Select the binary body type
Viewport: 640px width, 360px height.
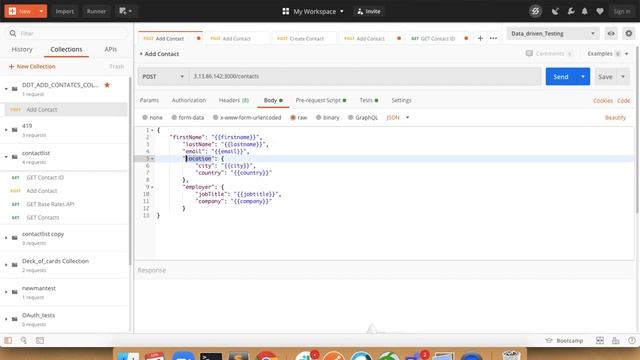pyautogui.click(x=318, y=118)
